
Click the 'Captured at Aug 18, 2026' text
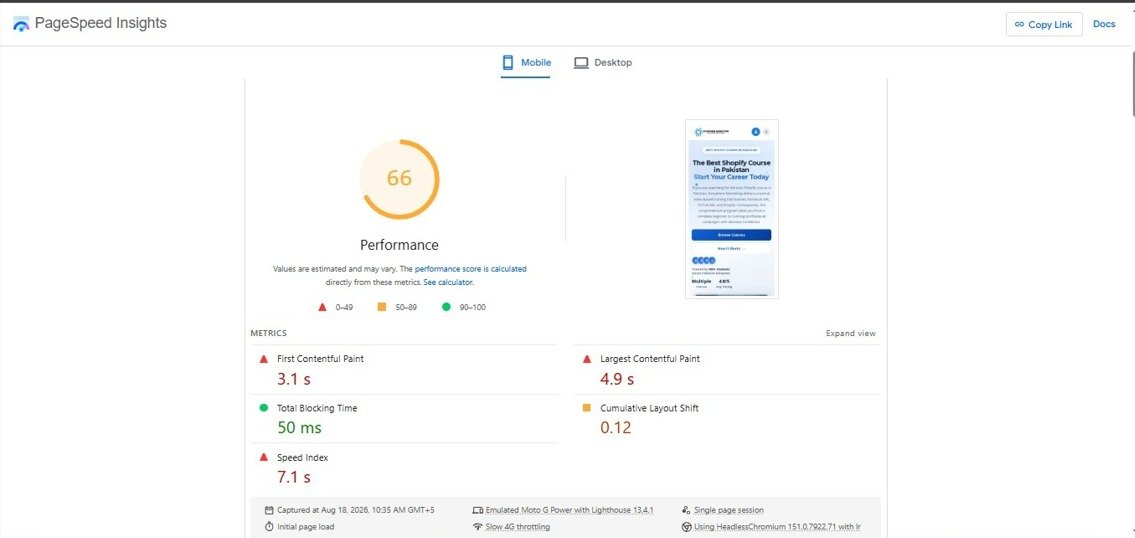(x=355, y=510)
